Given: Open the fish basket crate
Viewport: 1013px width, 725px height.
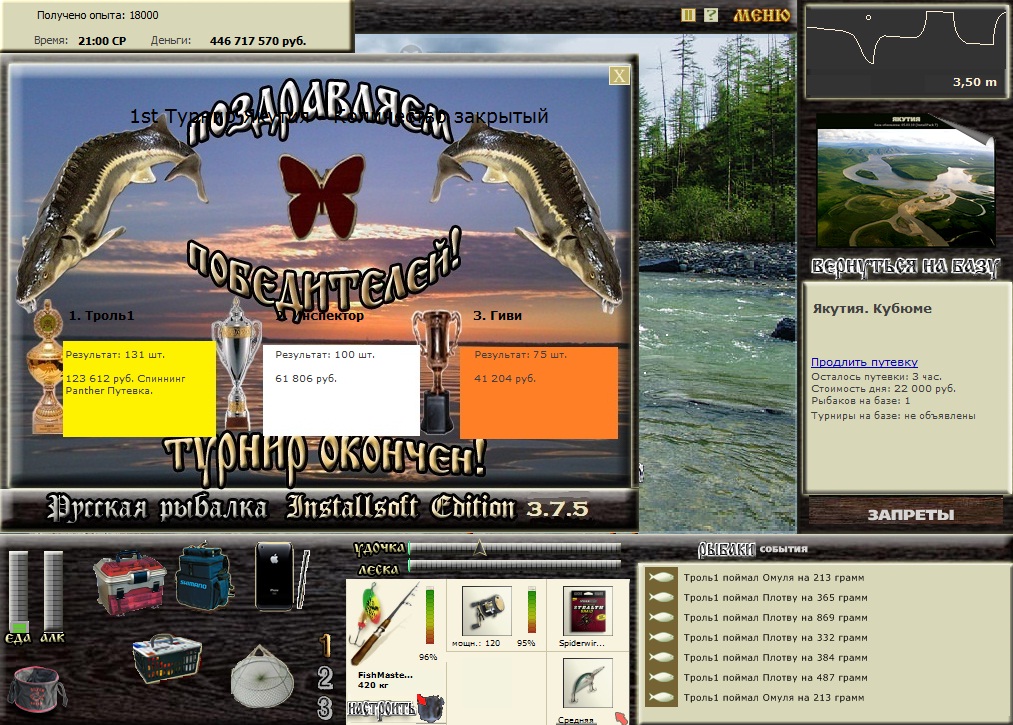Looking at the screenshot, I should 167,658.
